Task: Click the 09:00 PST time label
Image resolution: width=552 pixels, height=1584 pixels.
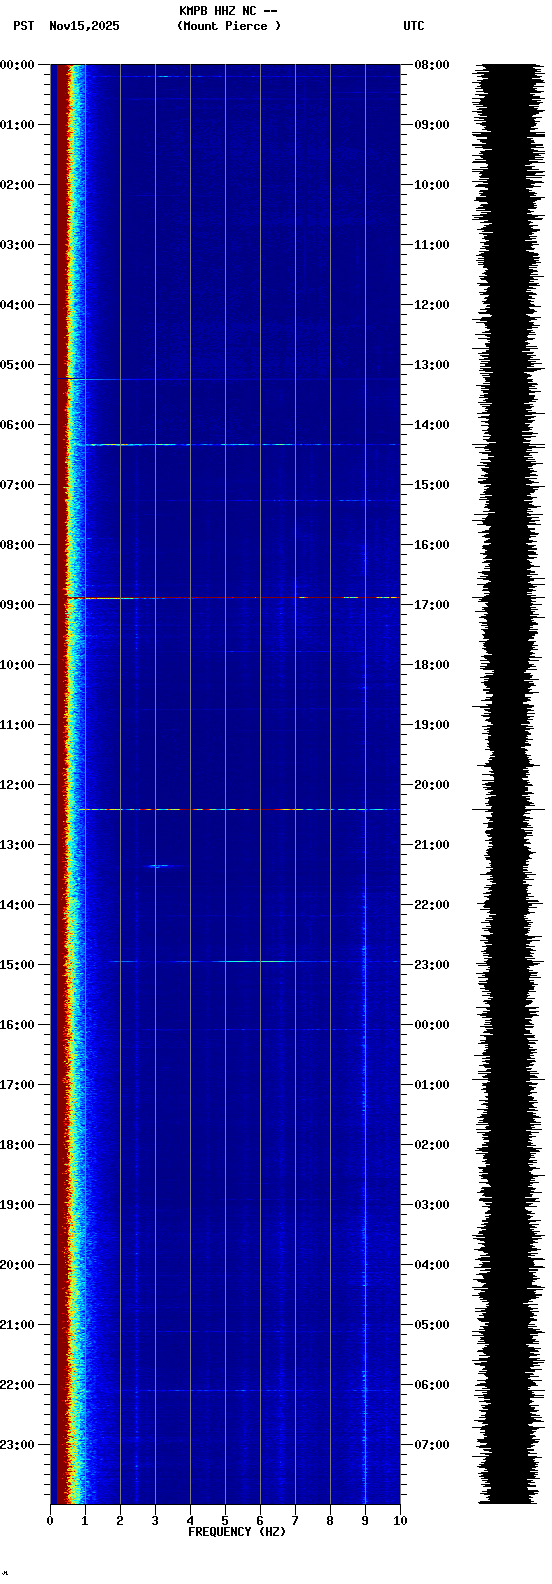Action: tap(17, 605)
